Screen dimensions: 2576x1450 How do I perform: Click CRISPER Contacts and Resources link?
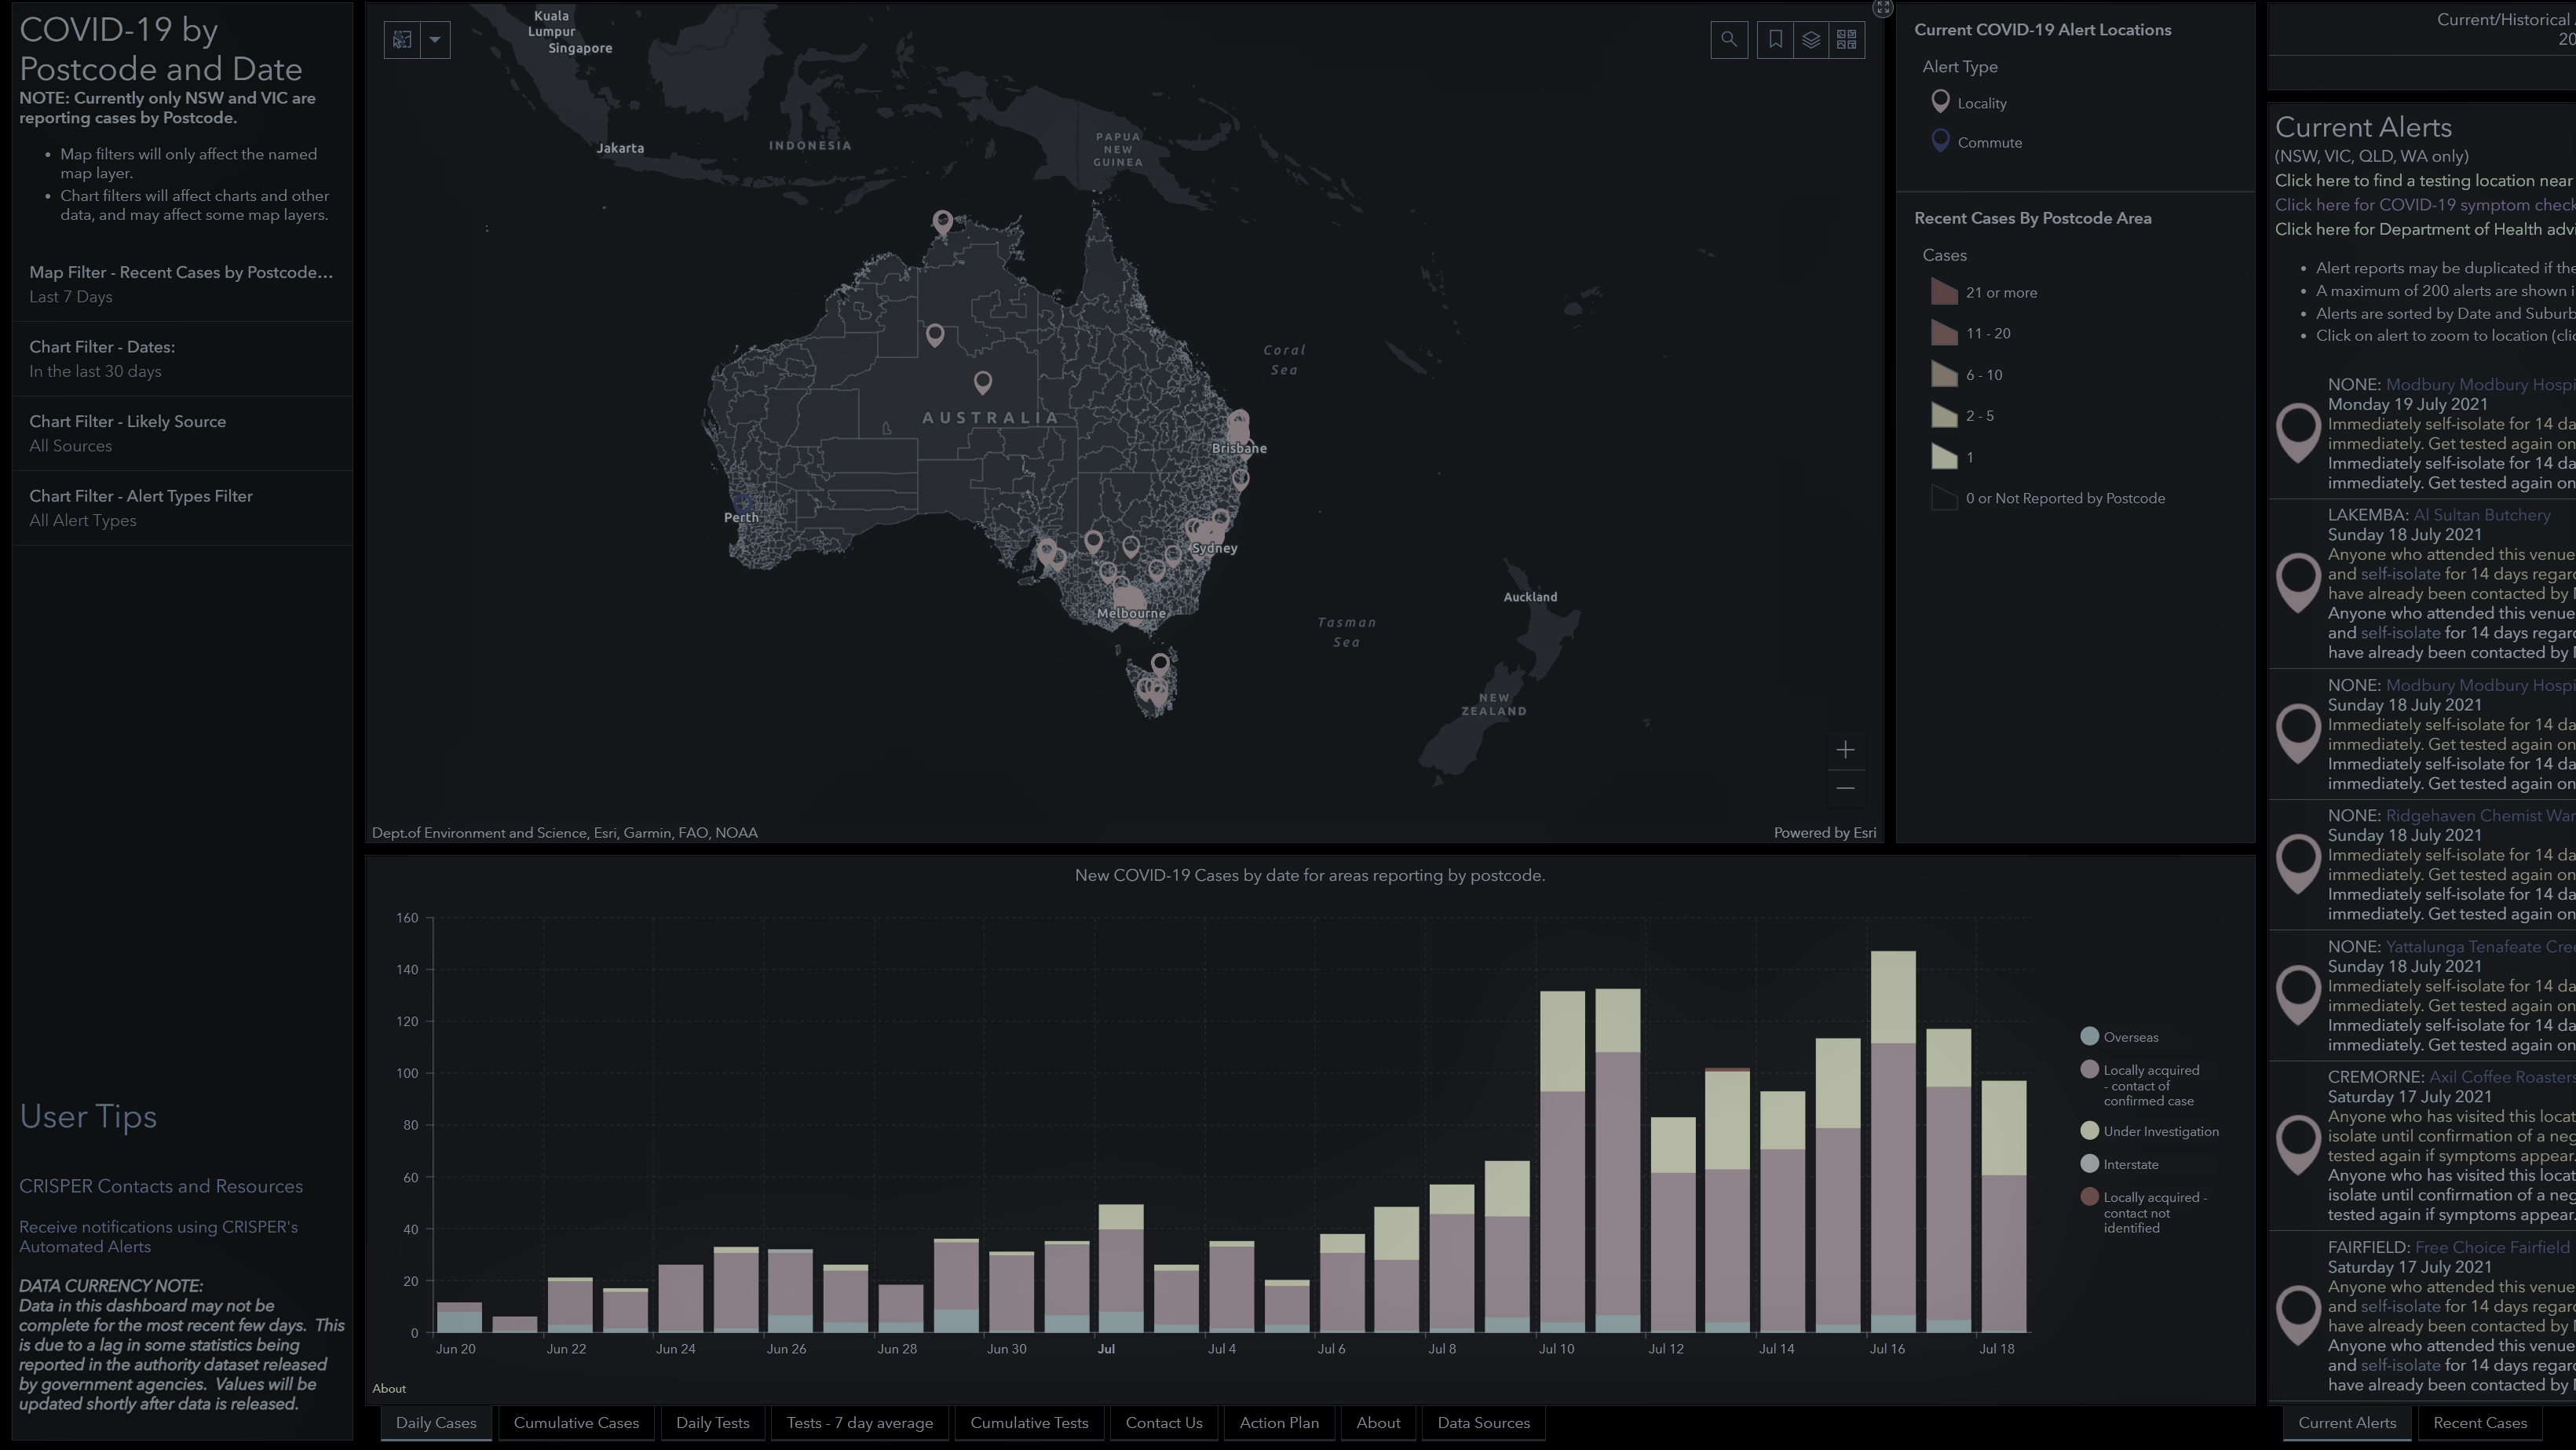coord(159,1185)
